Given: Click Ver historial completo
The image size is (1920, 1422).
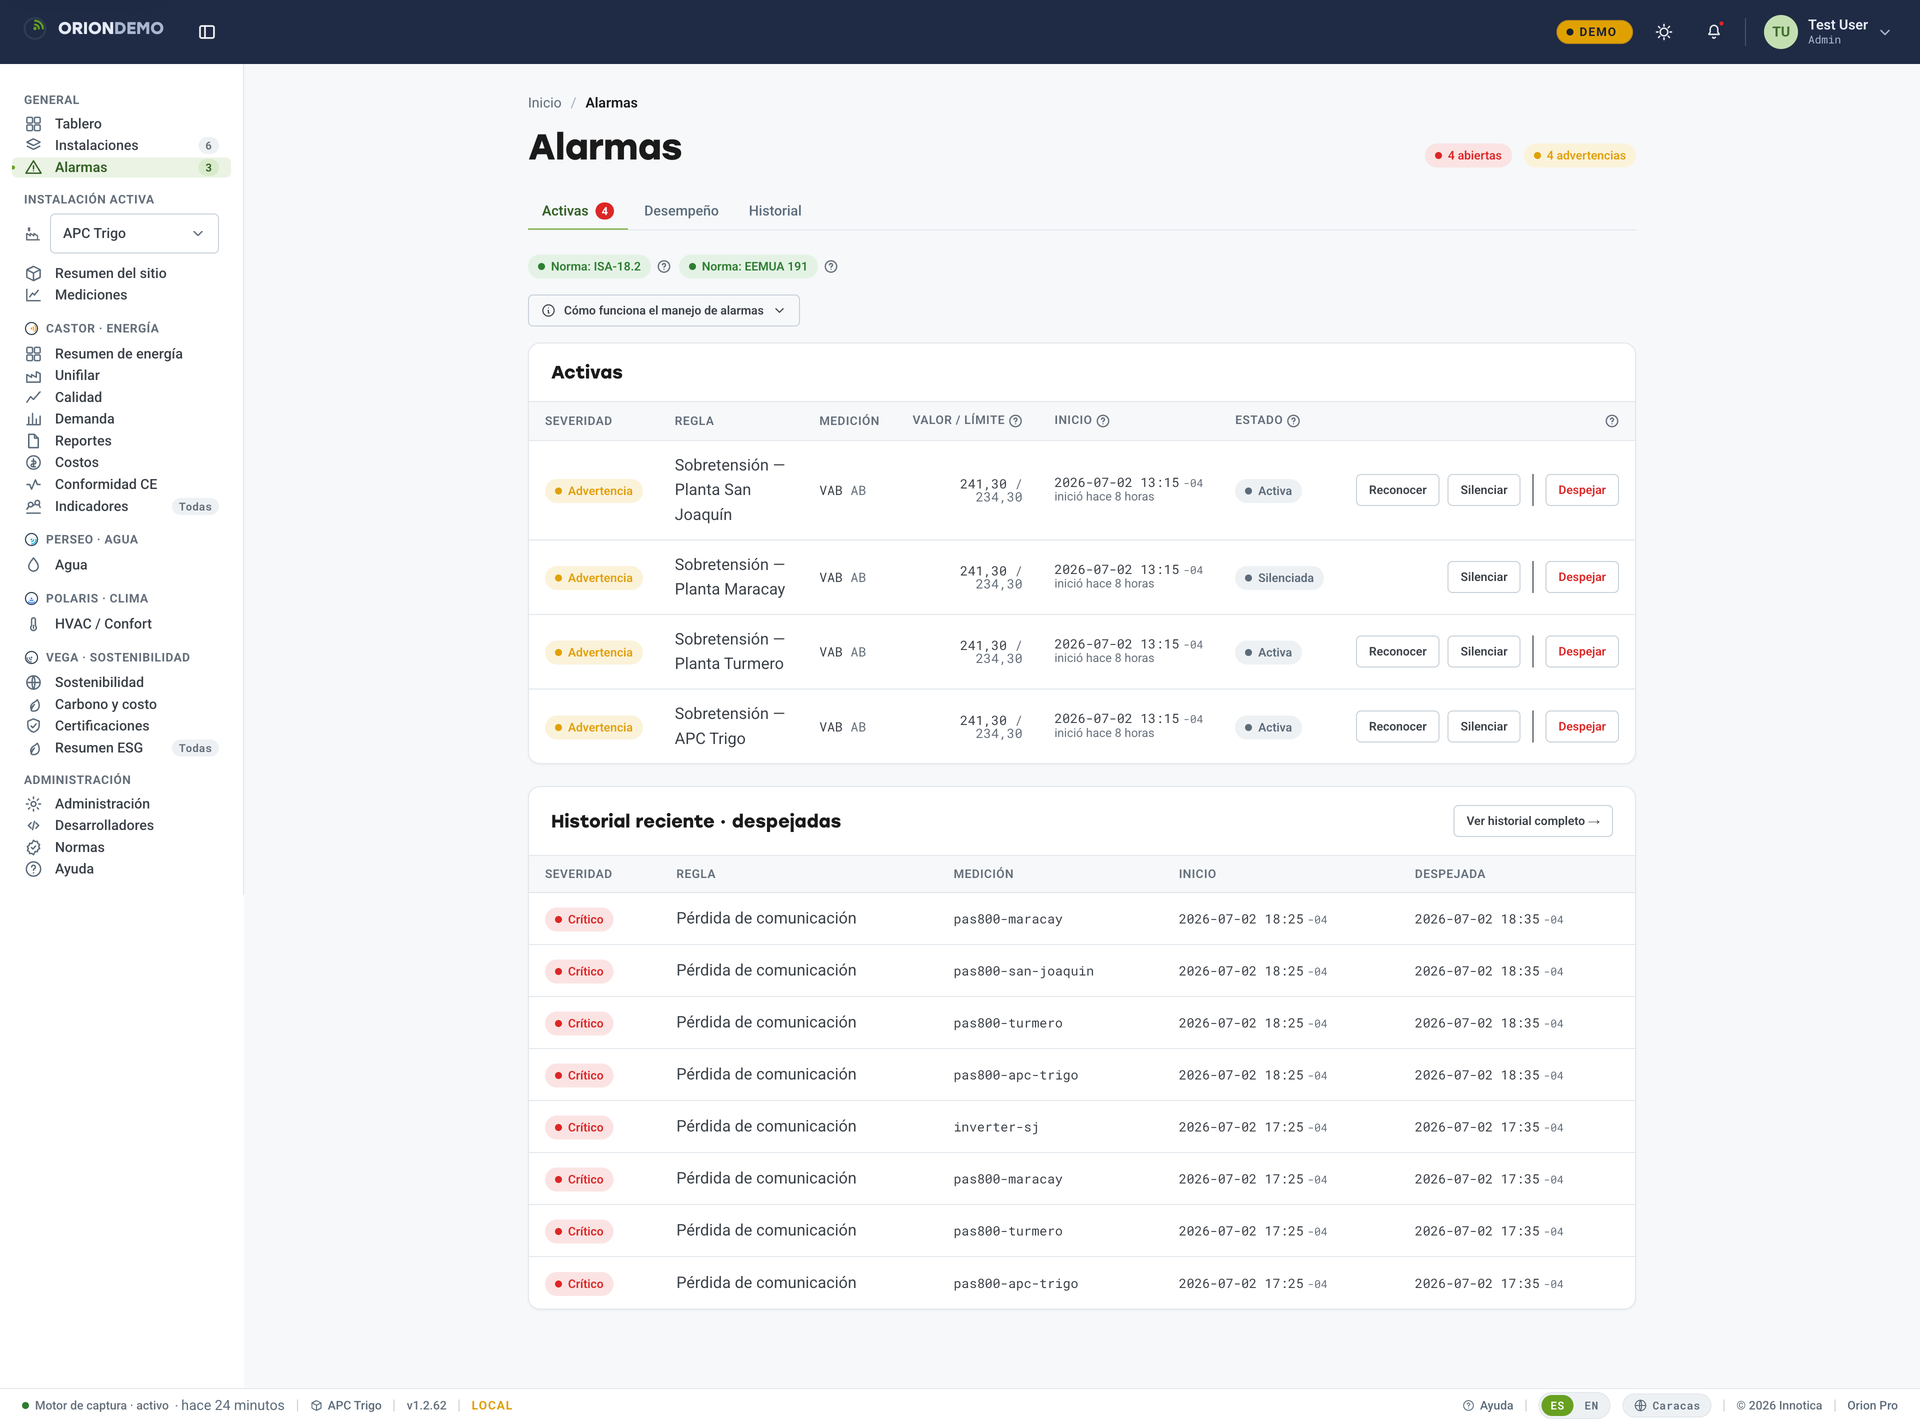Looking at the screenshot, I should (1532, 821).
